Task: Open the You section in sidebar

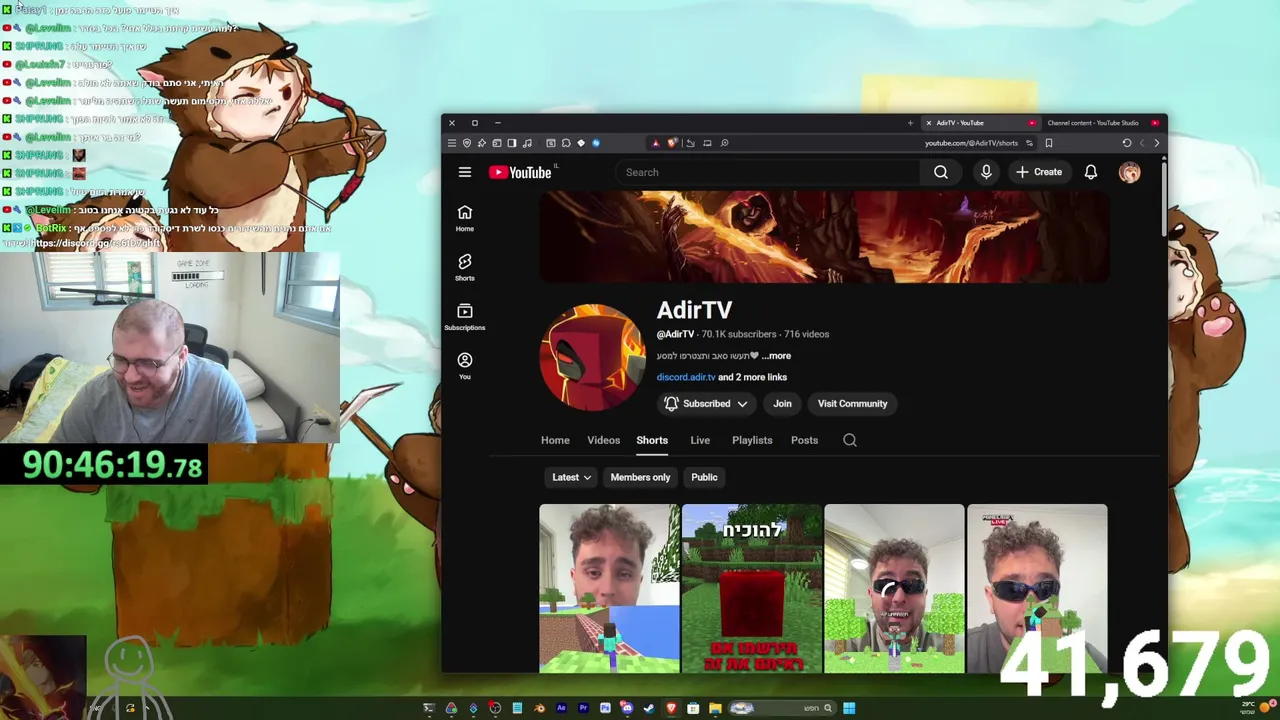Action: point(465,365)
